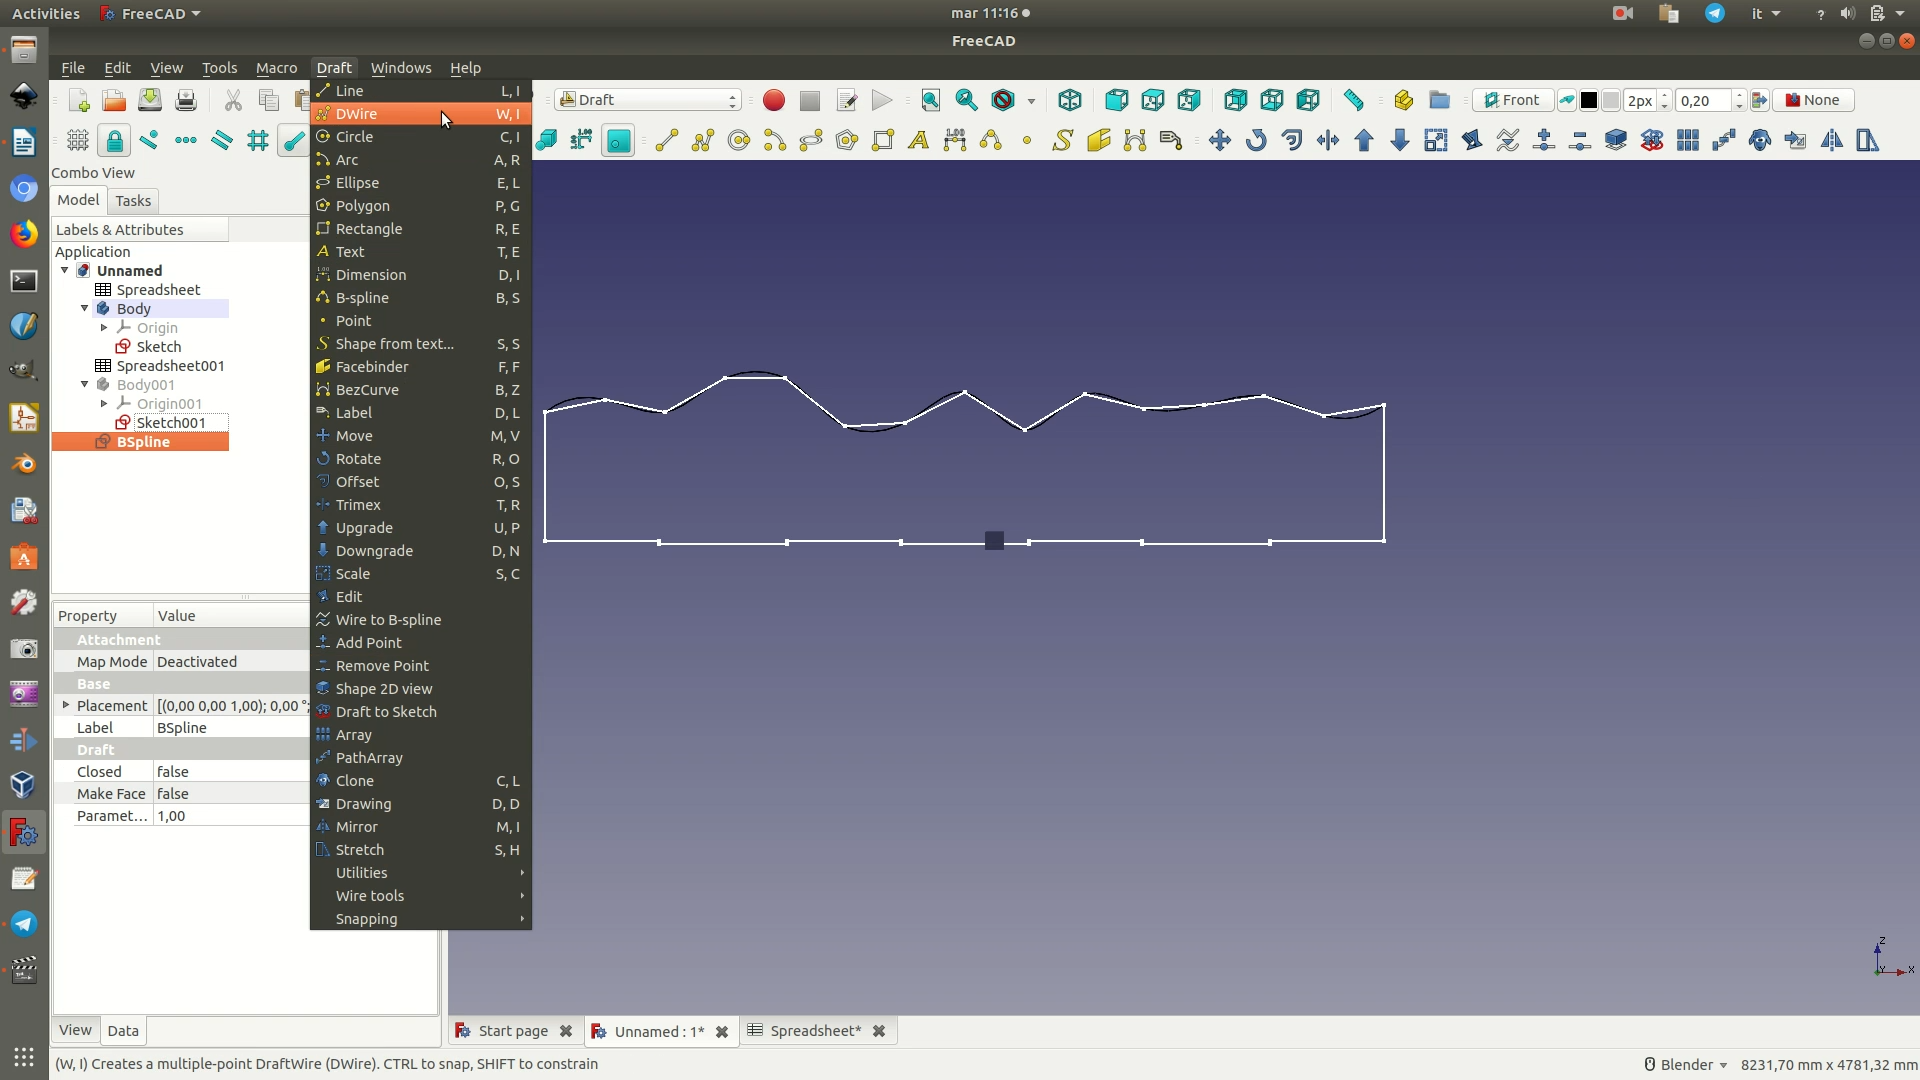Toggle snap to working plane
This screenshot has height=1080, width=1920.
pyautogui.click(x=618, y=141)
